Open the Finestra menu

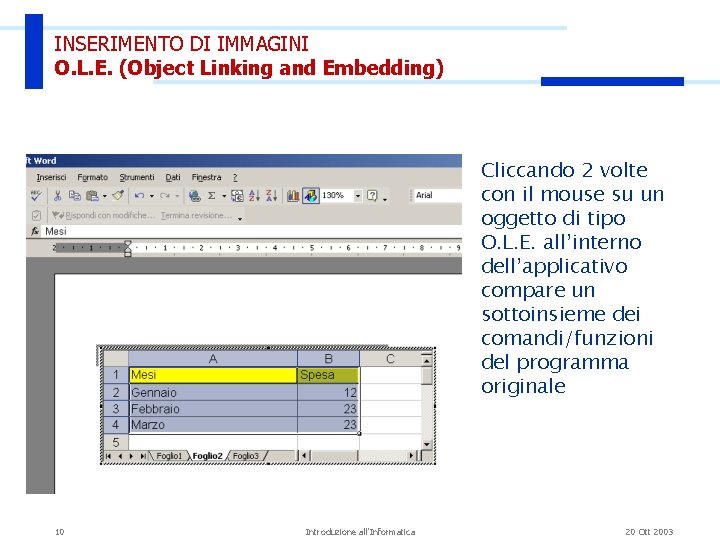click(206, 177)
